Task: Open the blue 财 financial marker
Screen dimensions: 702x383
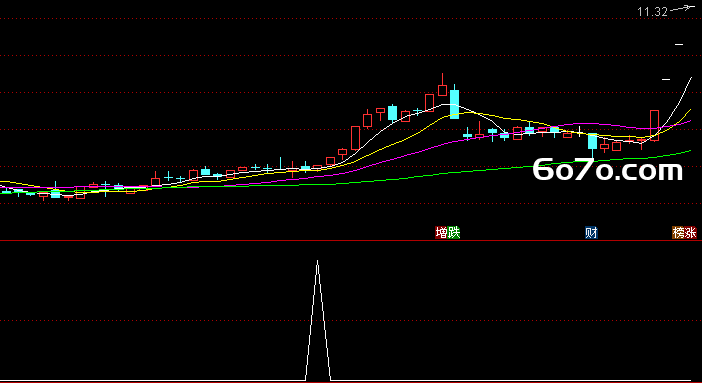Action: (591, 232)
